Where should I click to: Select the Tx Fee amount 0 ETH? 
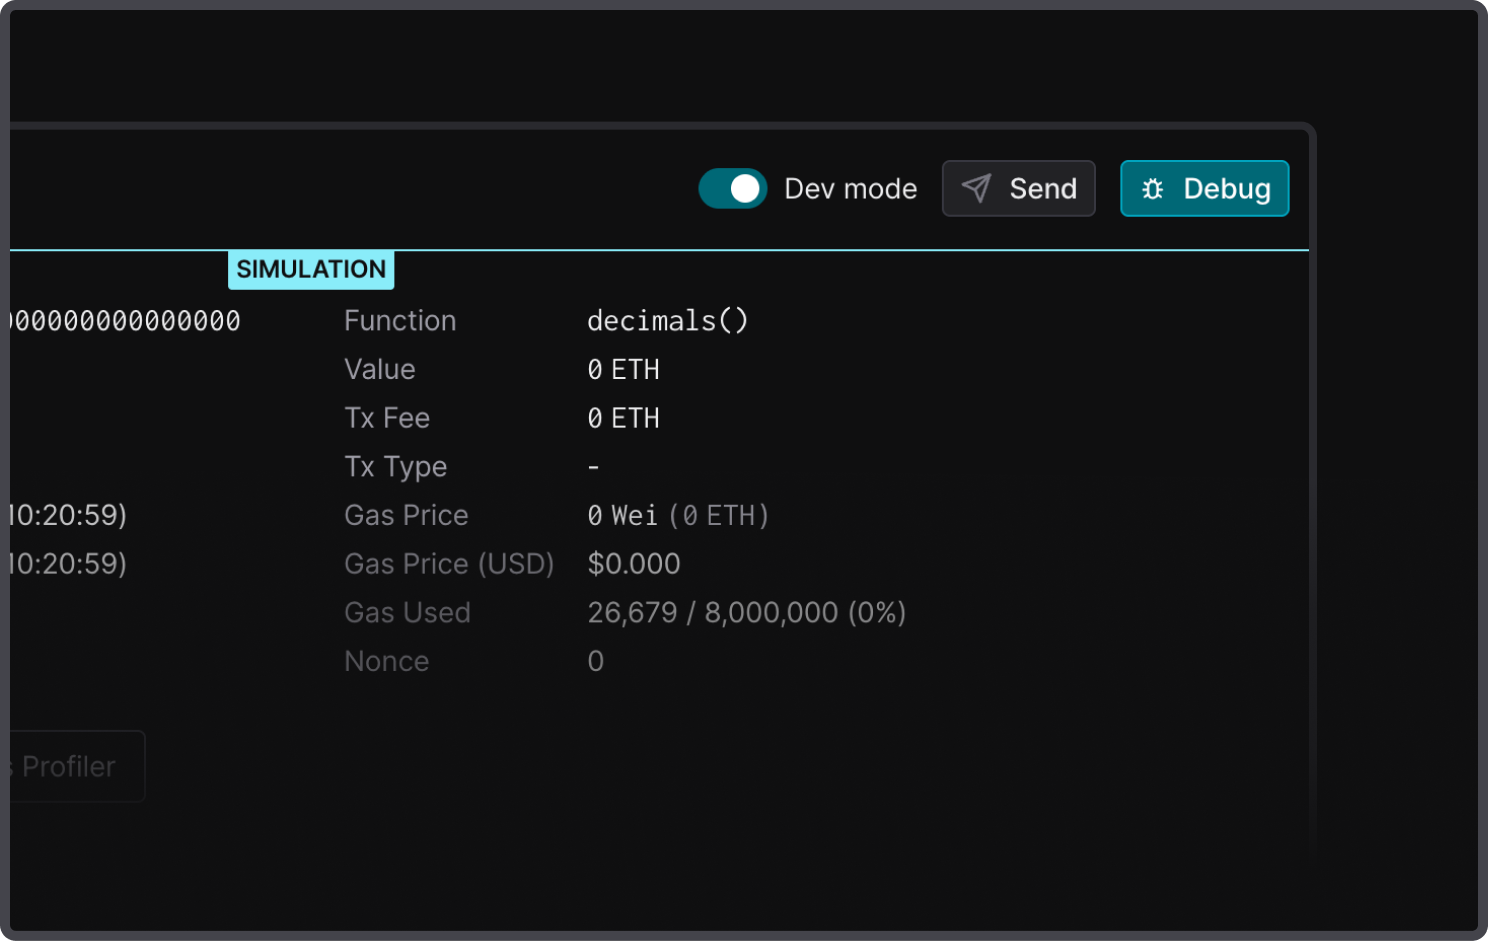tap(623, 418)
